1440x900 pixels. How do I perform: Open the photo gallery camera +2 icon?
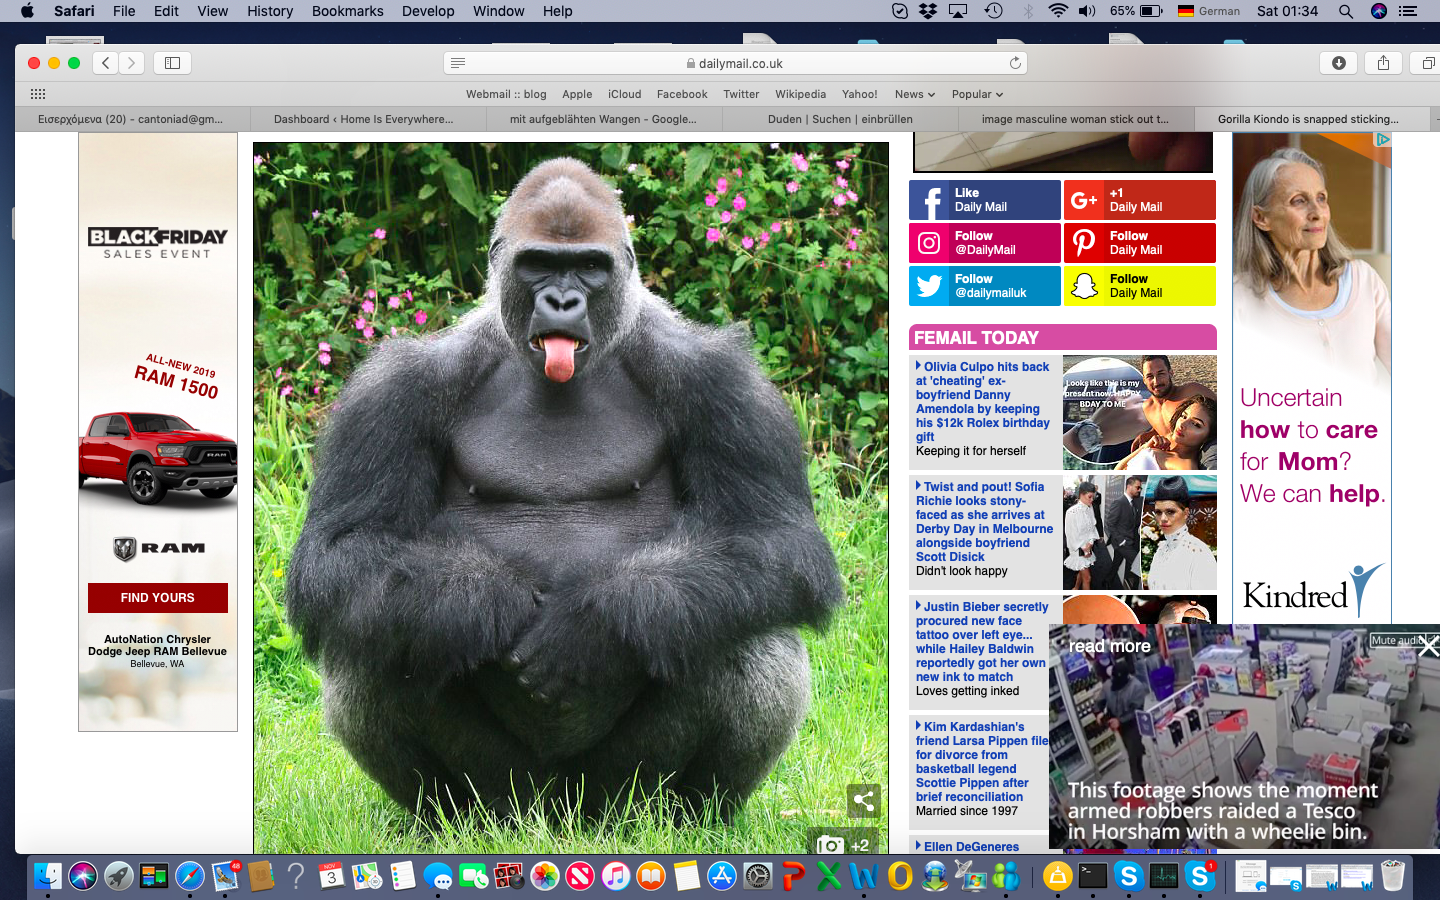(x=843, y=845)
